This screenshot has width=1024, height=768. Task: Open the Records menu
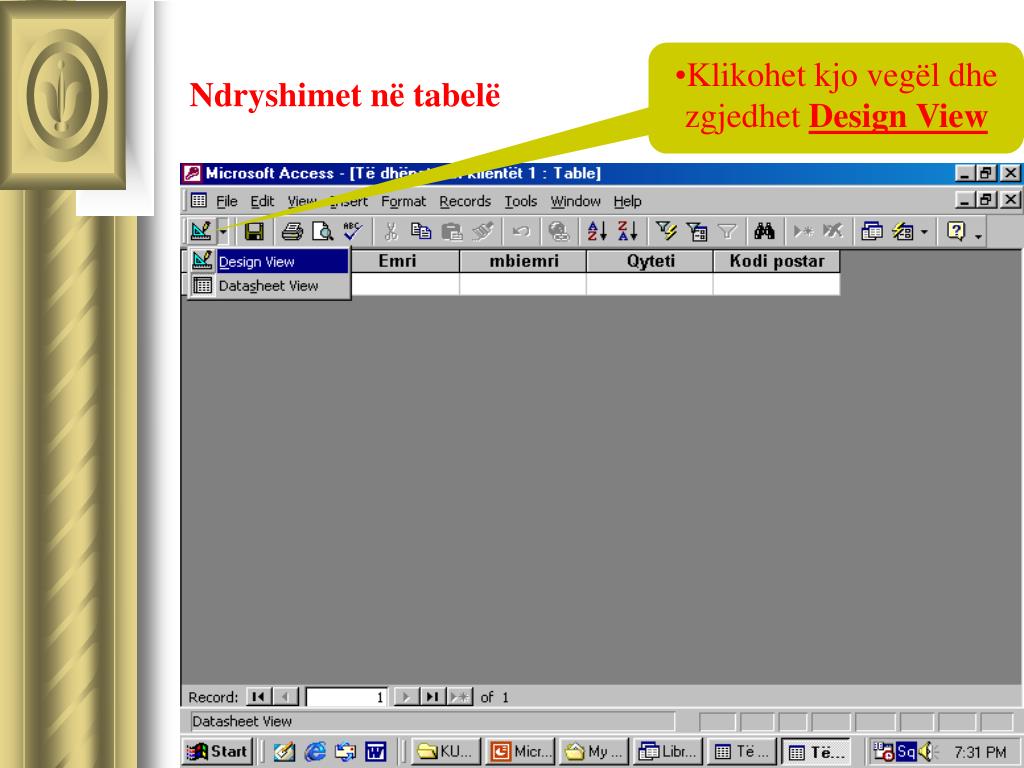(x=465, y=201)
